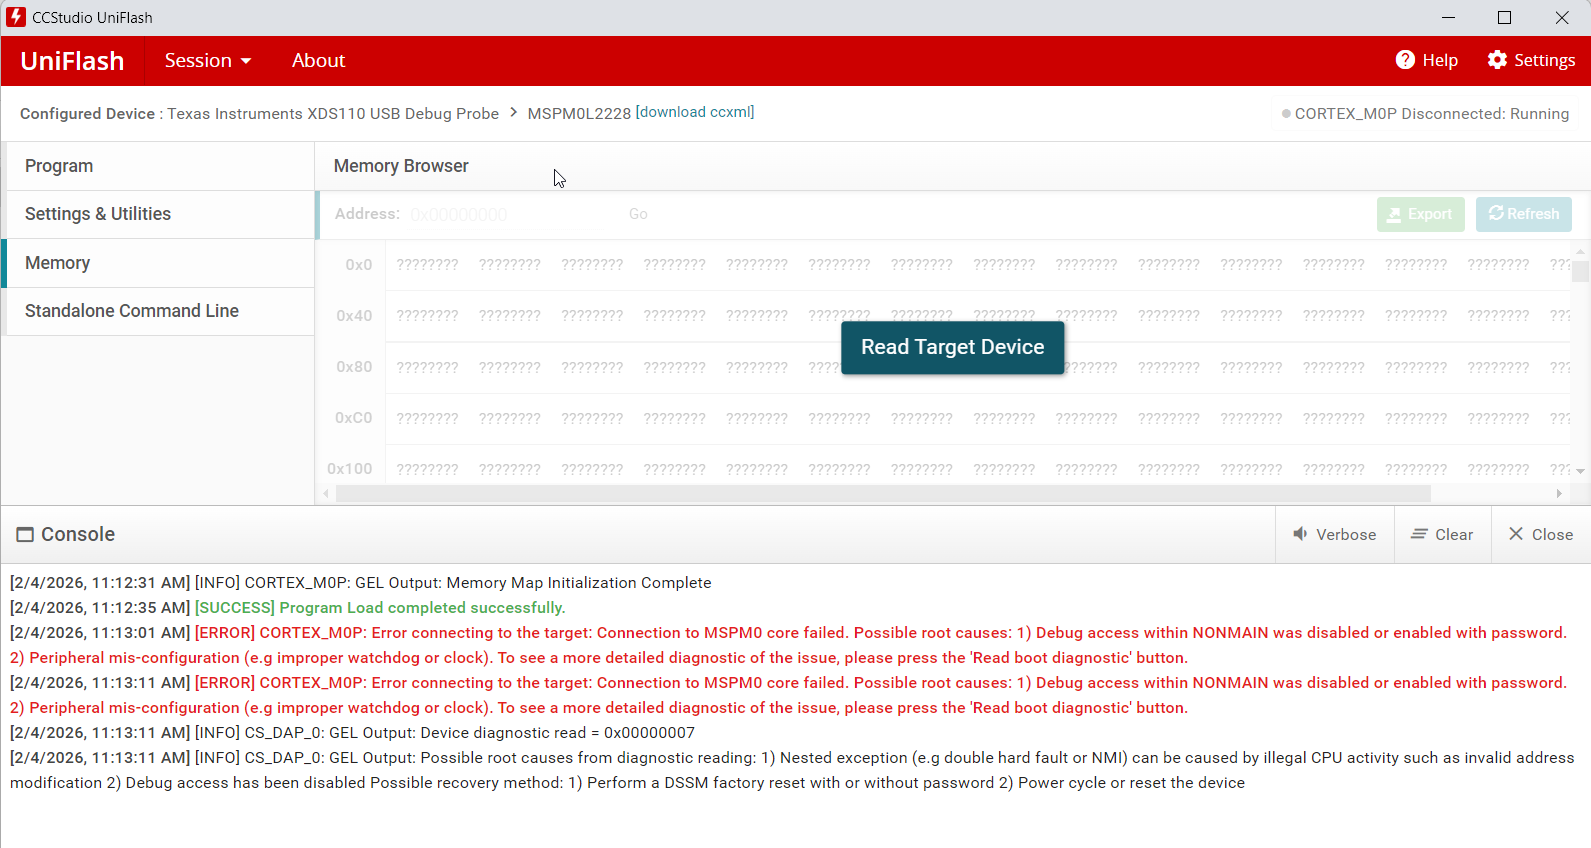Open the Session dropdown menu
Screen dimensions: 1591x848
click(x=208, y=60)
